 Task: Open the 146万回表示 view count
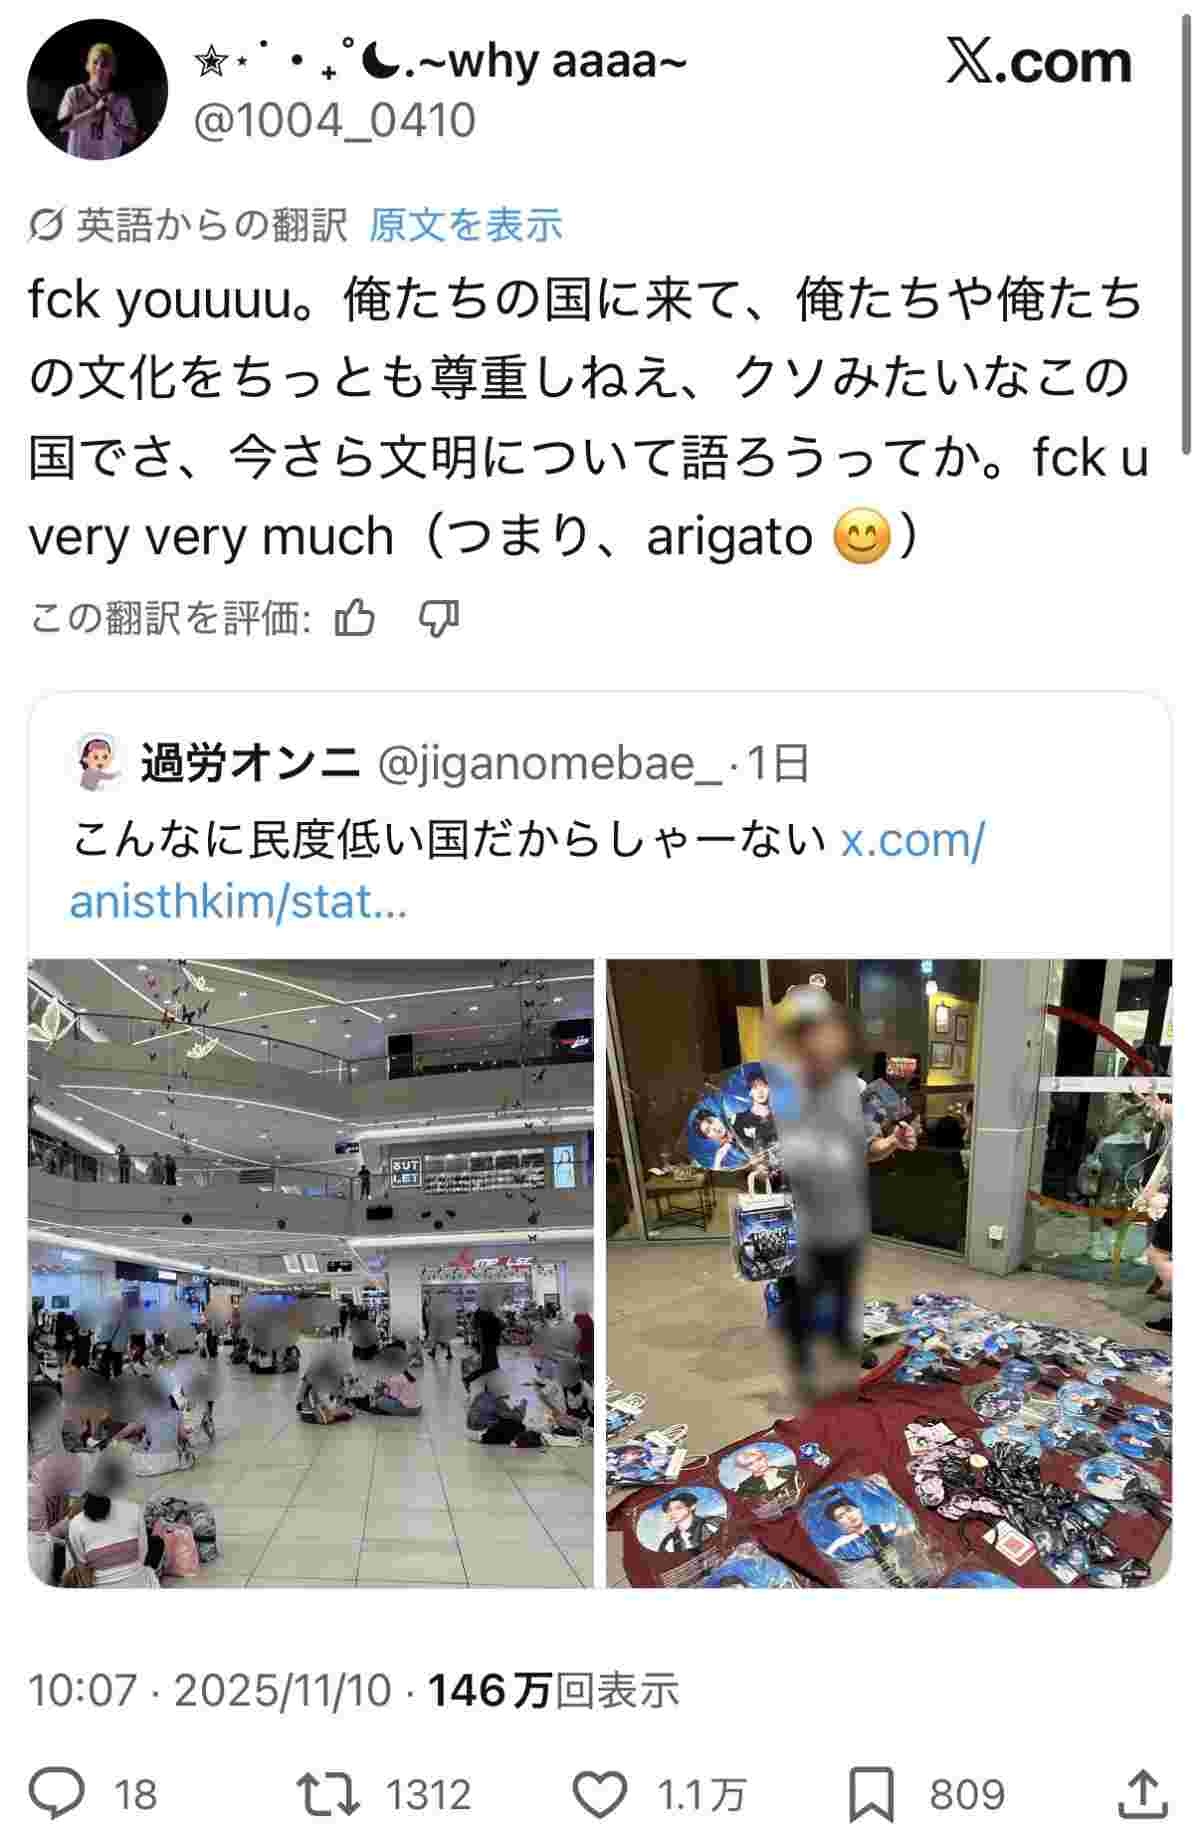click(x=554, y=1689)
